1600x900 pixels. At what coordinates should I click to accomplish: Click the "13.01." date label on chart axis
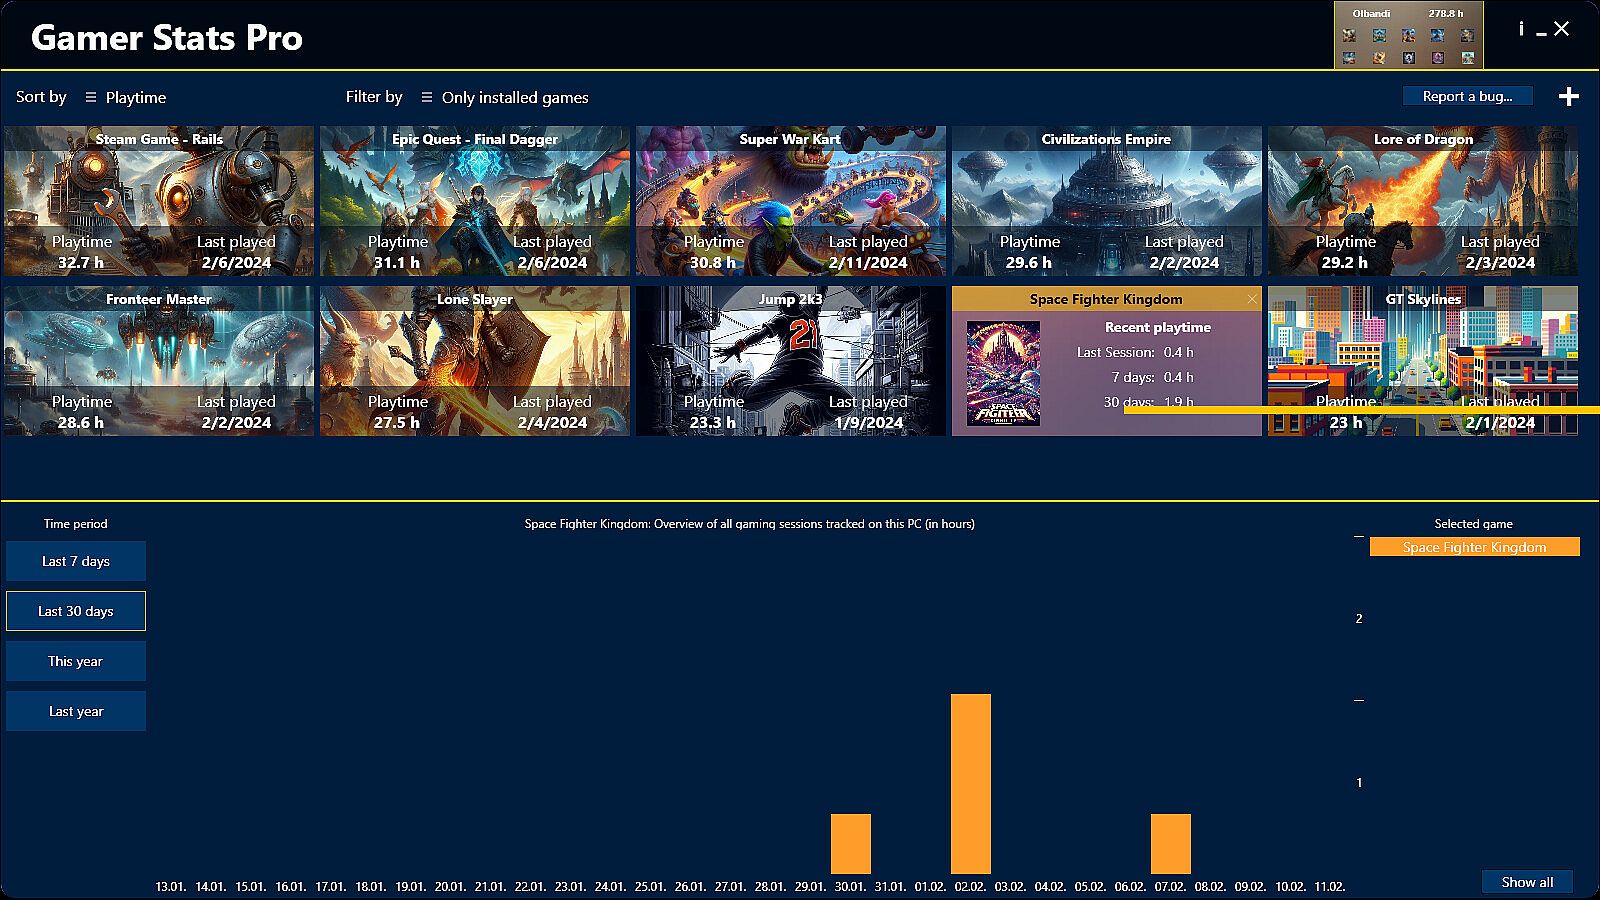click(171, 887)
